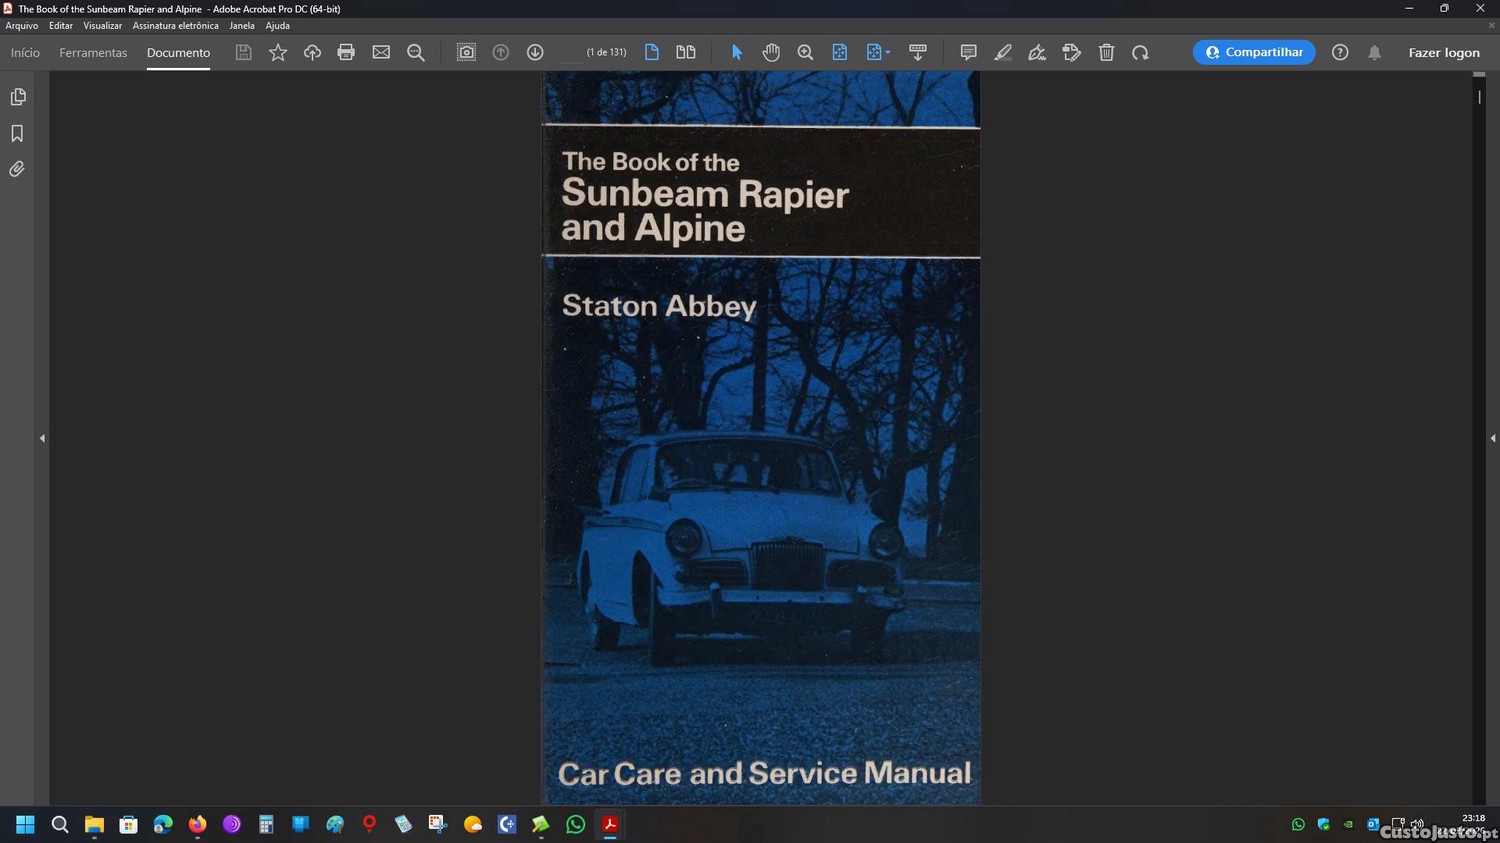
Task: Enable the single page view mode
Action: tap(652, 53)
